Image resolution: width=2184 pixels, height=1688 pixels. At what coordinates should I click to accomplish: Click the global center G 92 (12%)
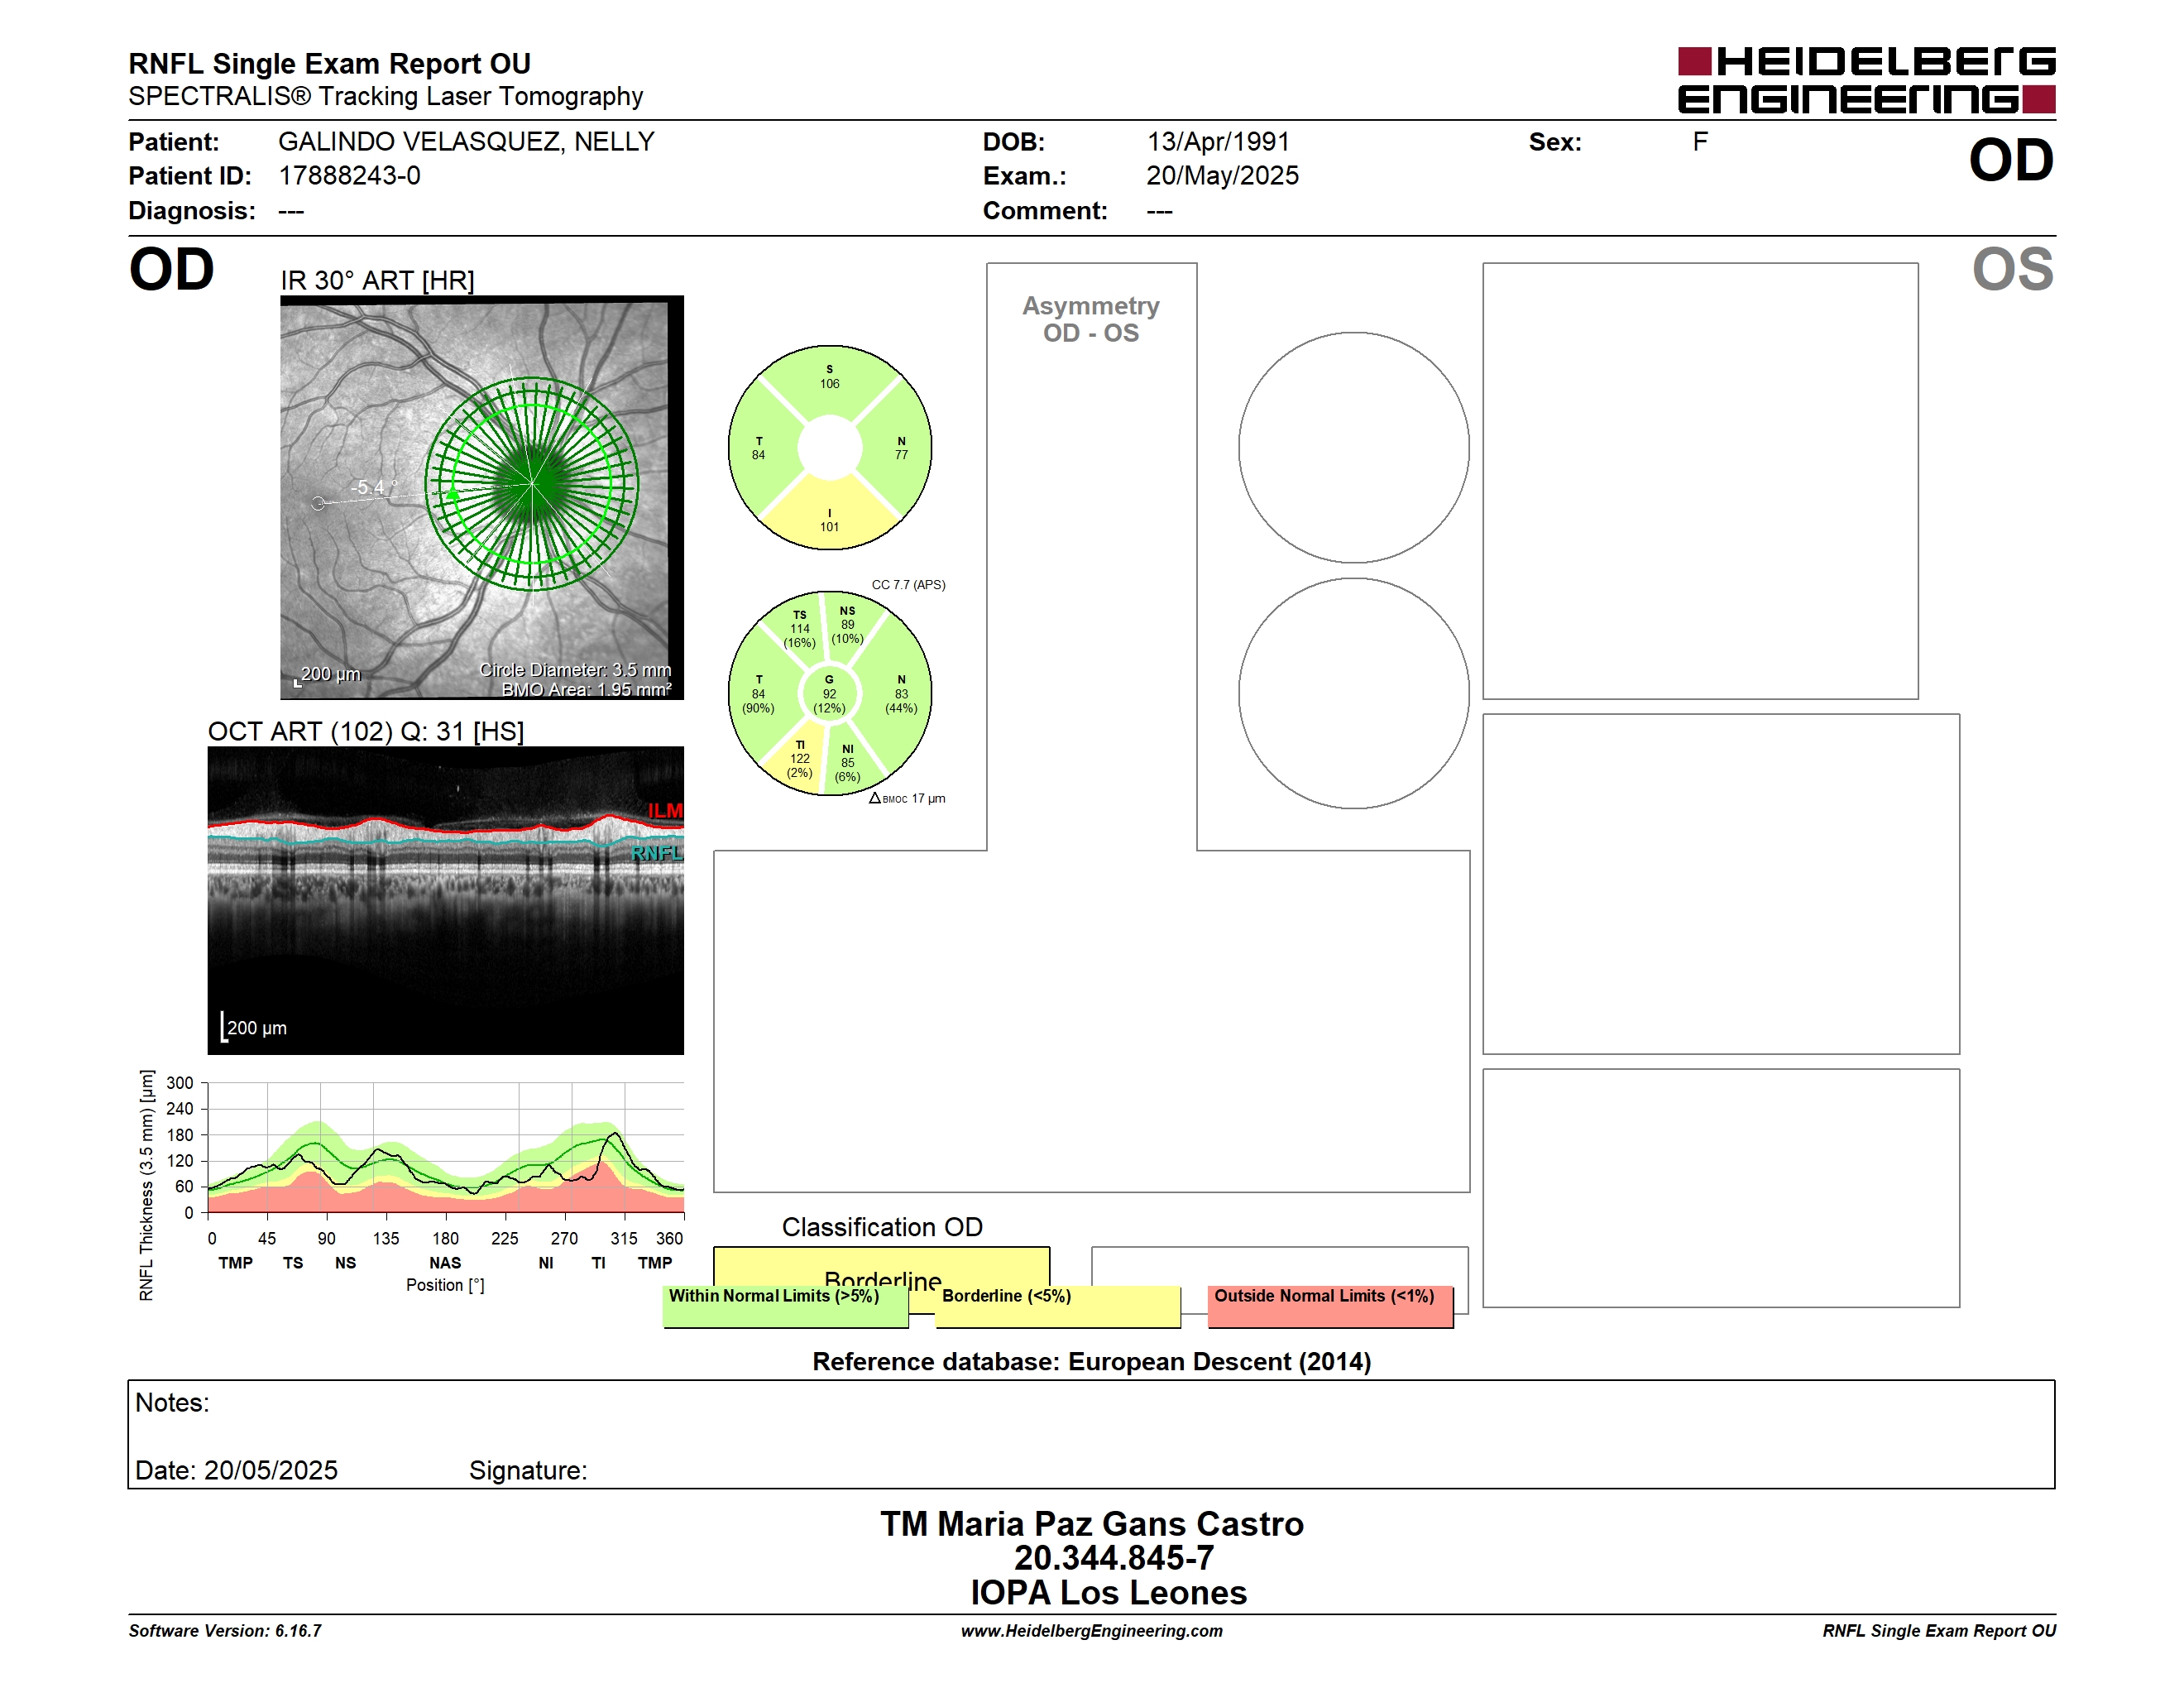(829, 694)
